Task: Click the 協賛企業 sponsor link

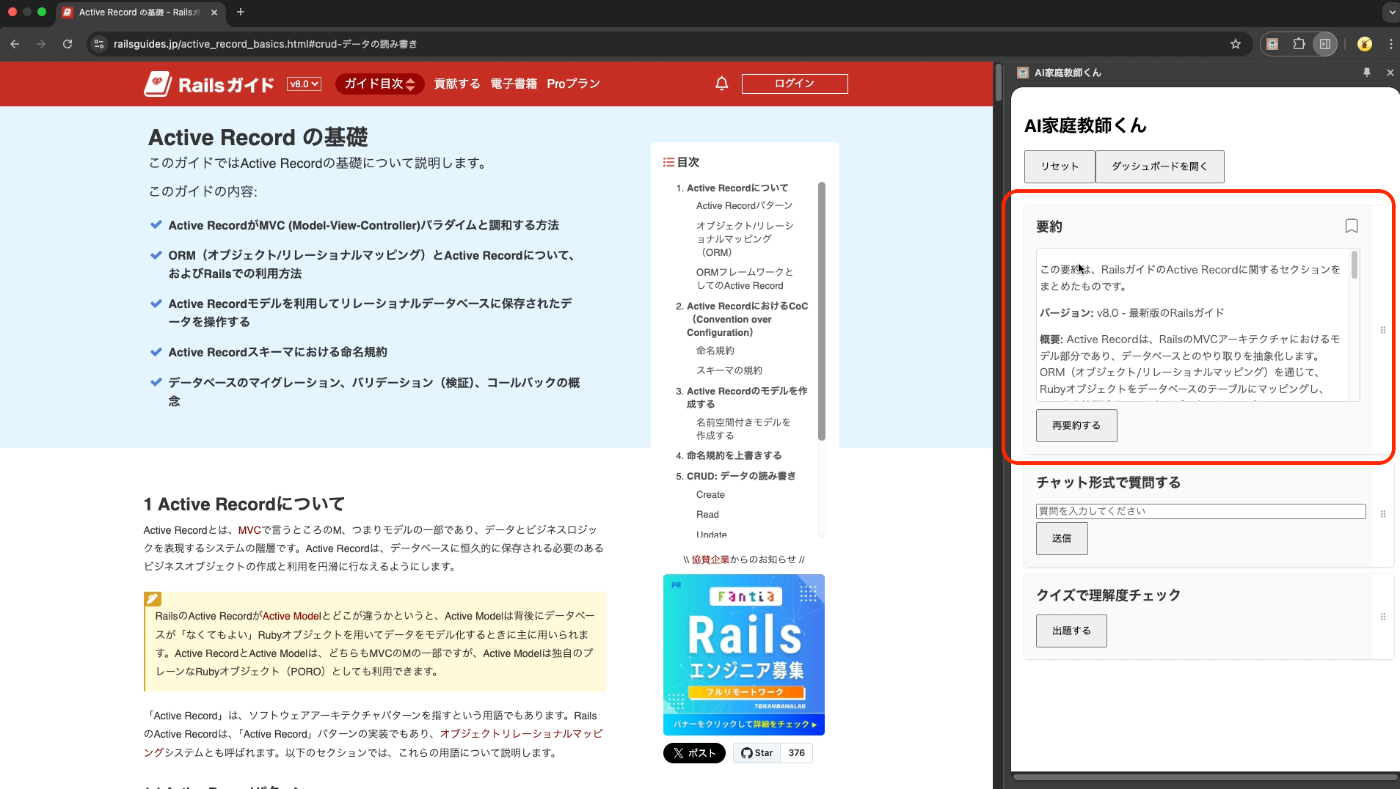Action: click(710, 559)
